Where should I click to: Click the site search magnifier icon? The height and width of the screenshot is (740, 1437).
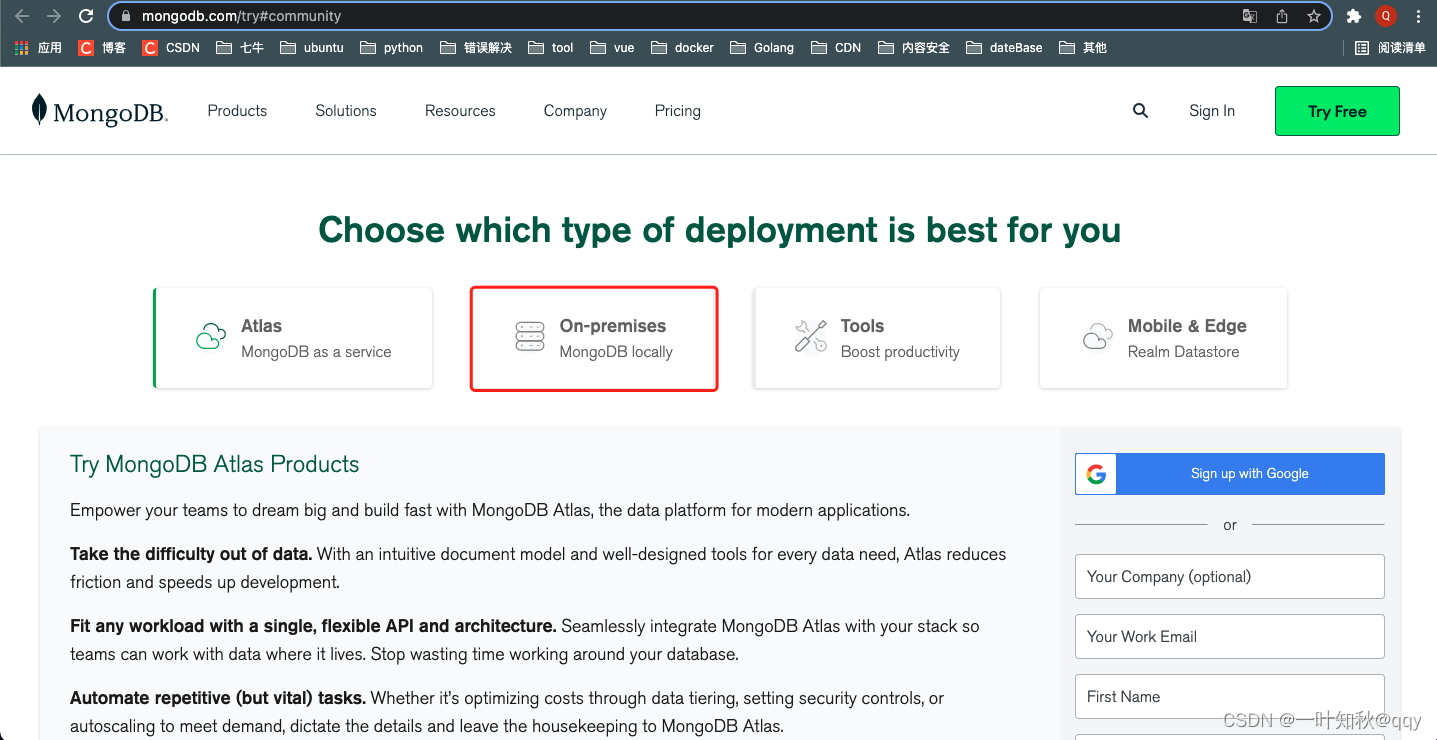tap(1140, 111)
